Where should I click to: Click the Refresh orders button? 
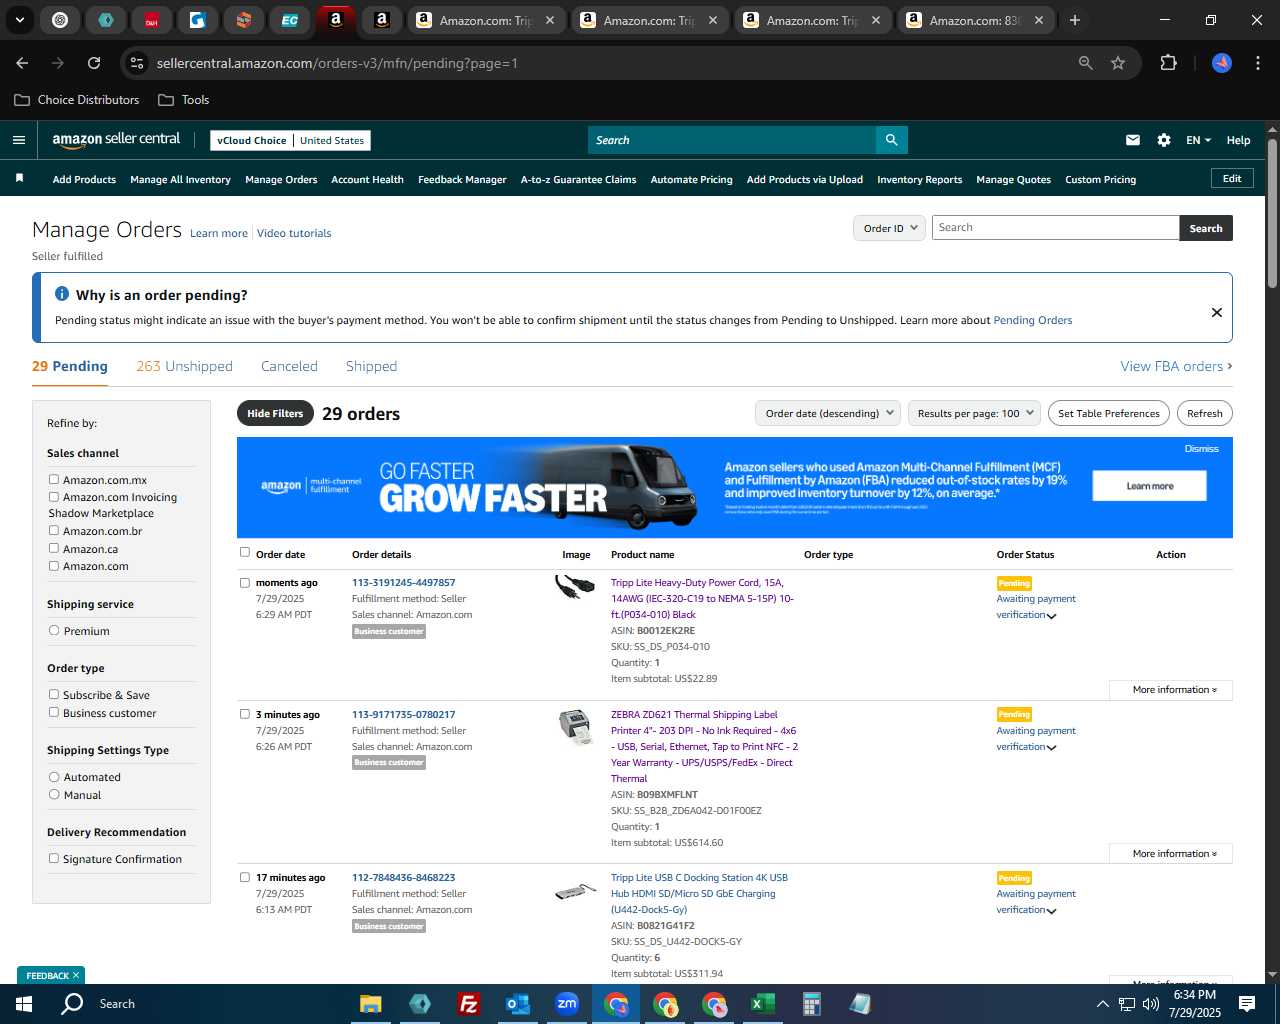click(1204, 413)
